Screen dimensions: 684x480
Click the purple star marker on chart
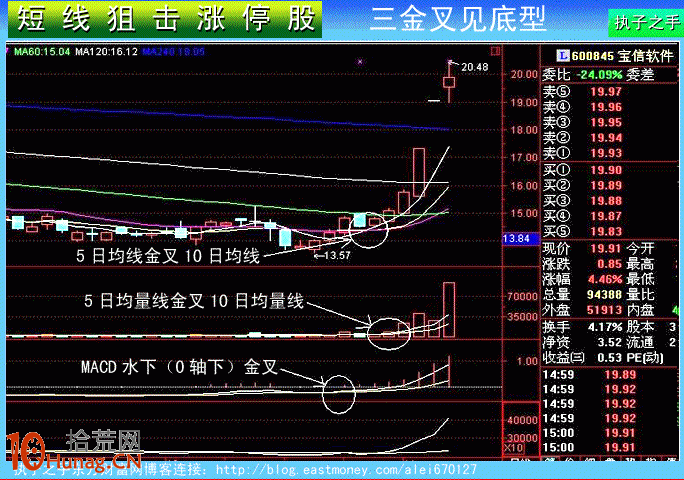[359, 62]
